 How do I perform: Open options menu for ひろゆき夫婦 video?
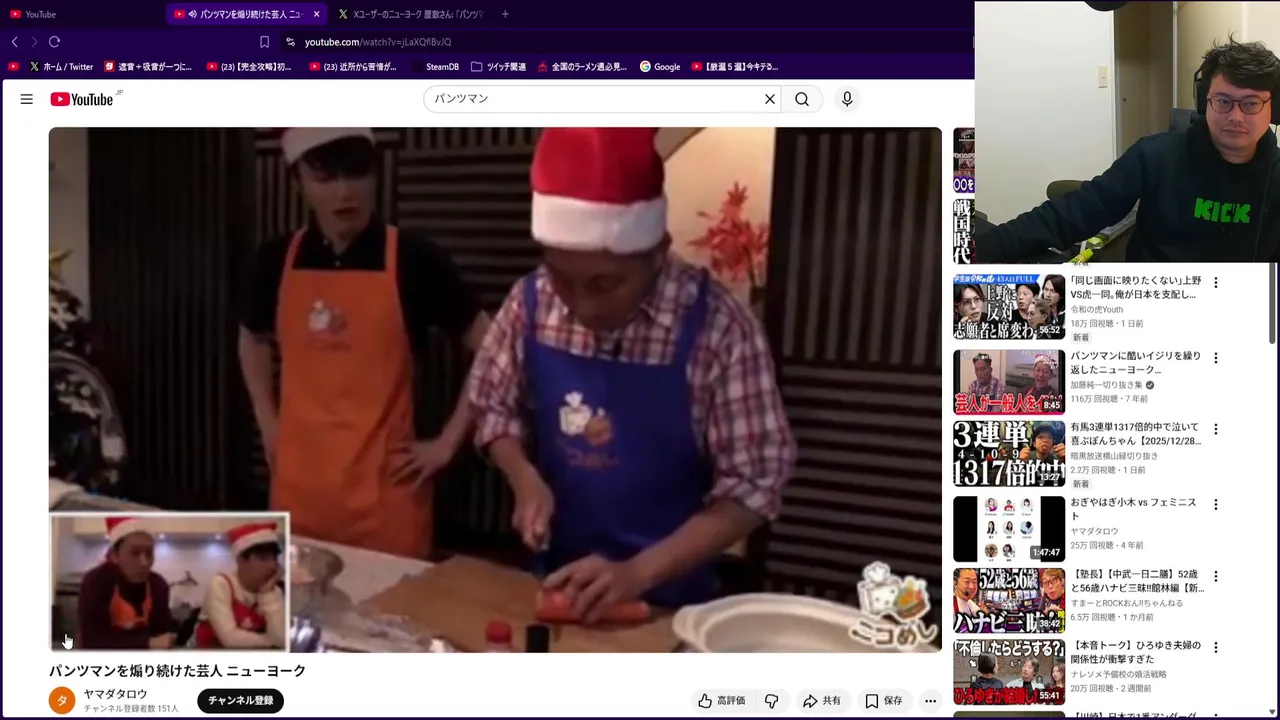tap(1216, 647)
